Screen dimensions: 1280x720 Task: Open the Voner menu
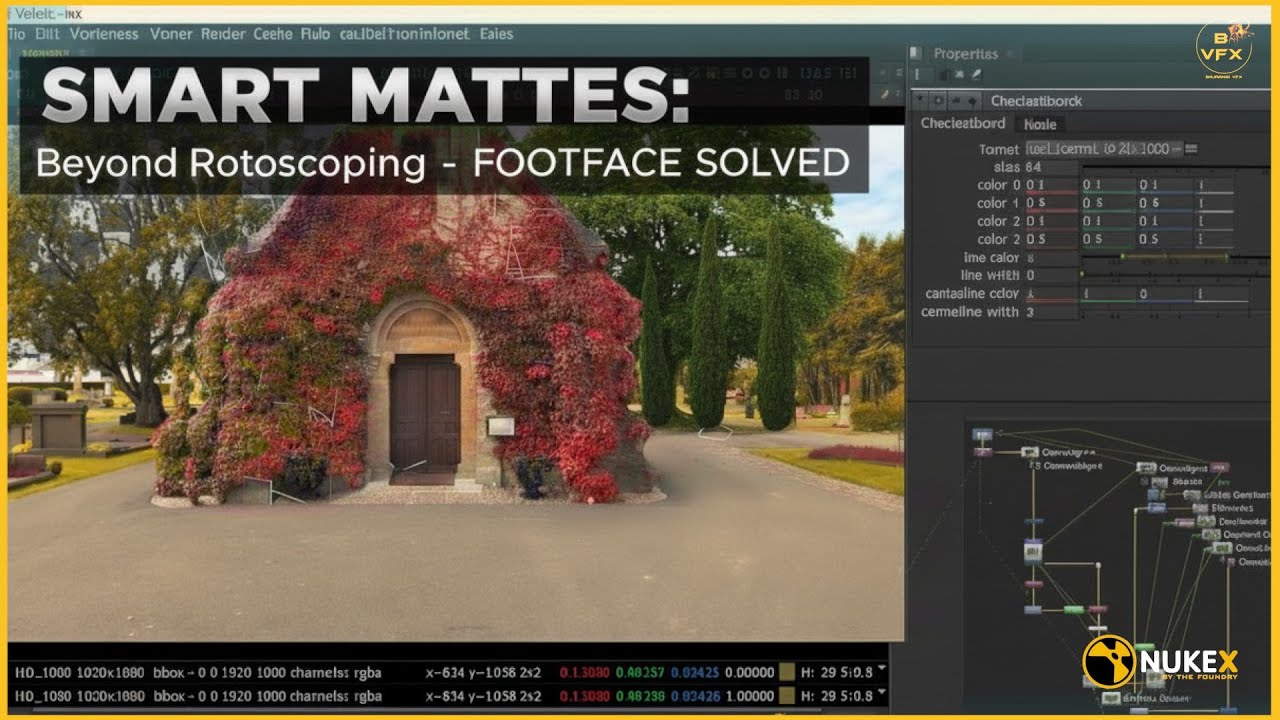[171, 34]
